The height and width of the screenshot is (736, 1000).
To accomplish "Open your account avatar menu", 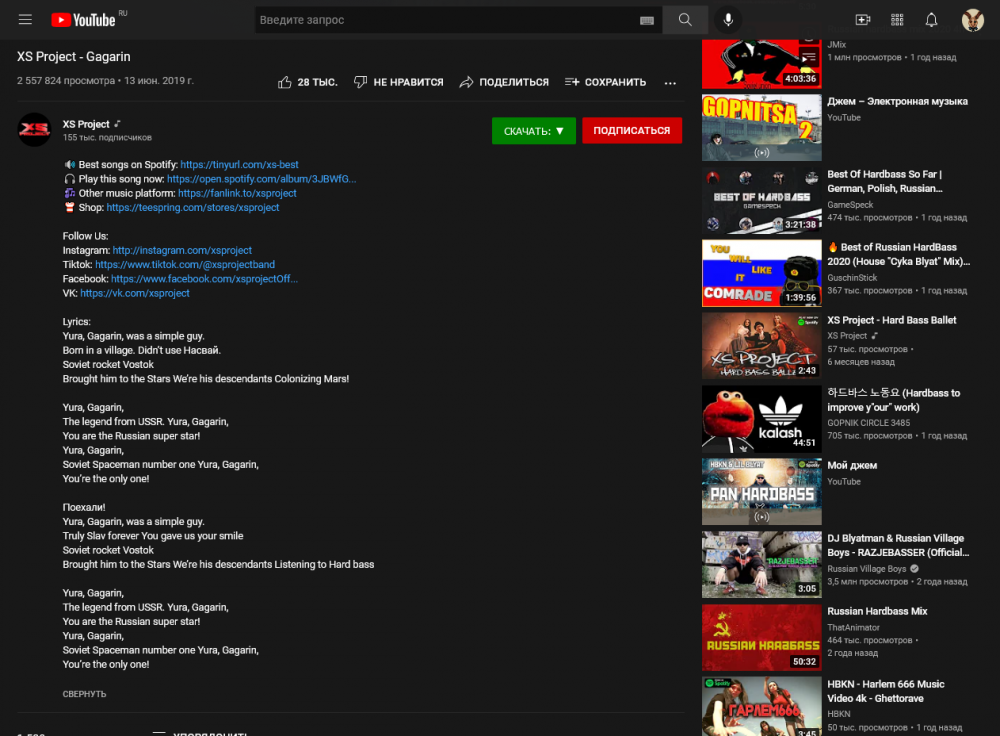I will (971, 19).
